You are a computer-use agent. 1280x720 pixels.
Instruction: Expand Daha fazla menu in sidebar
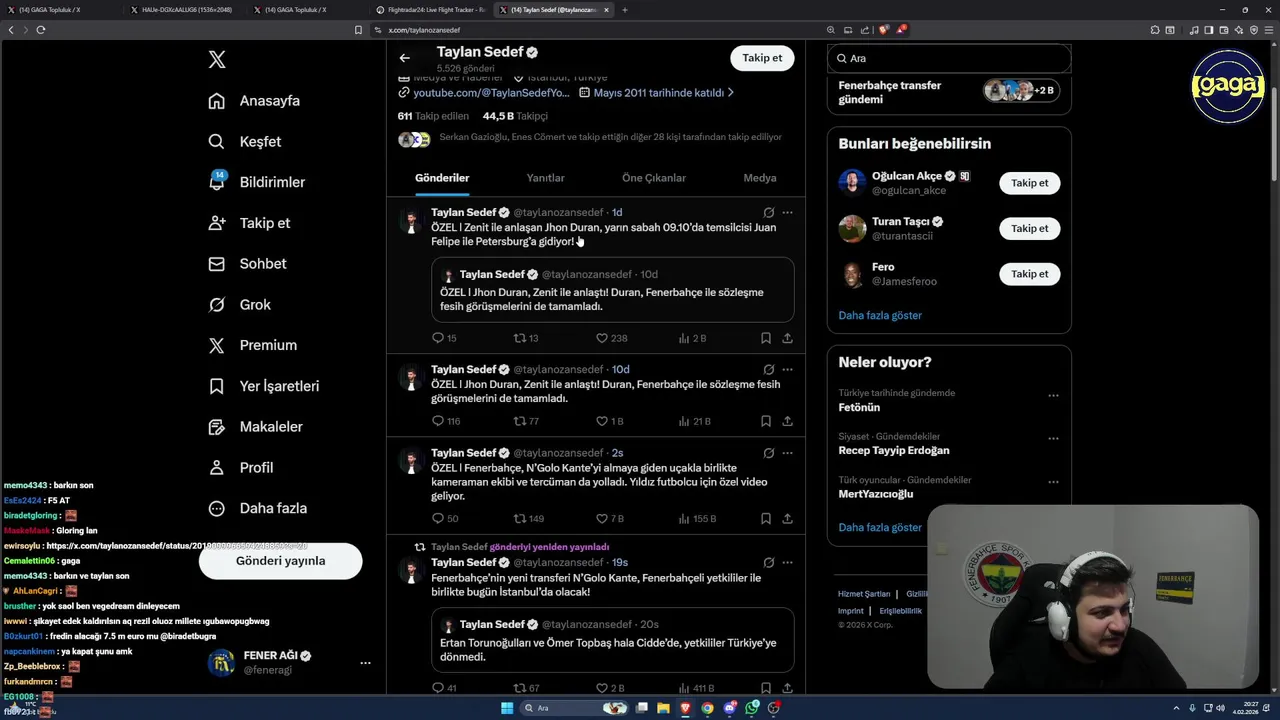[257, 508]
